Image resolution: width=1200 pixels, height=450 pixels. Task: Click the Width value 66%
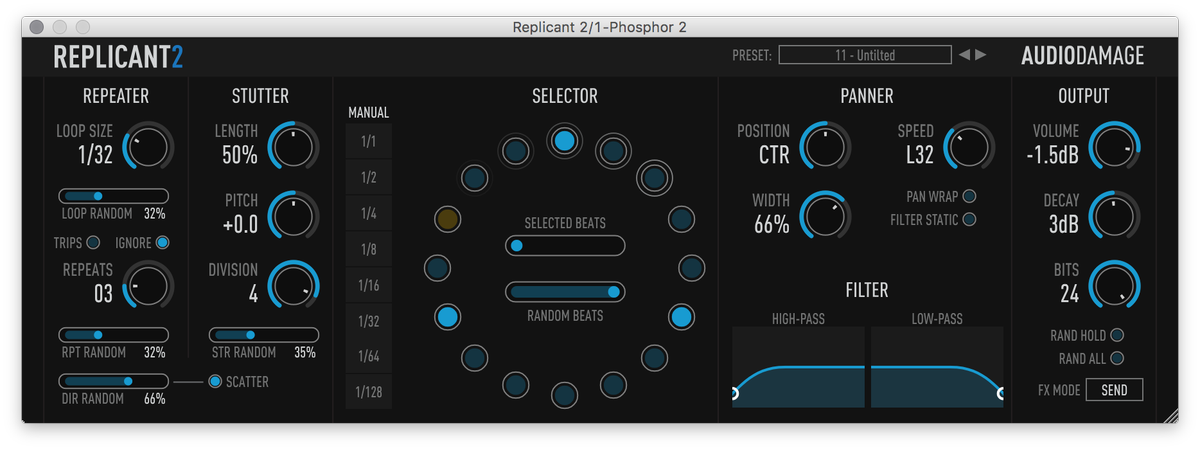click(x=772, y=225)
